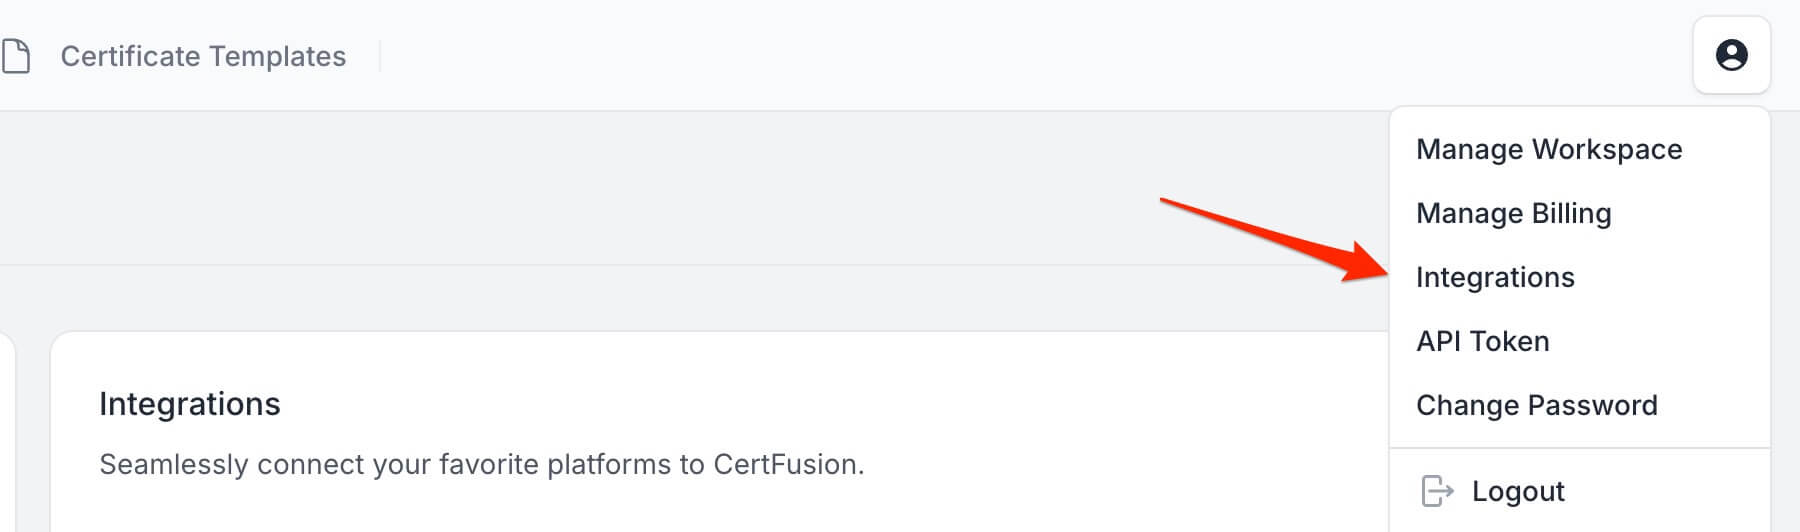Click the separator line above Logout

coord(1579,448)
